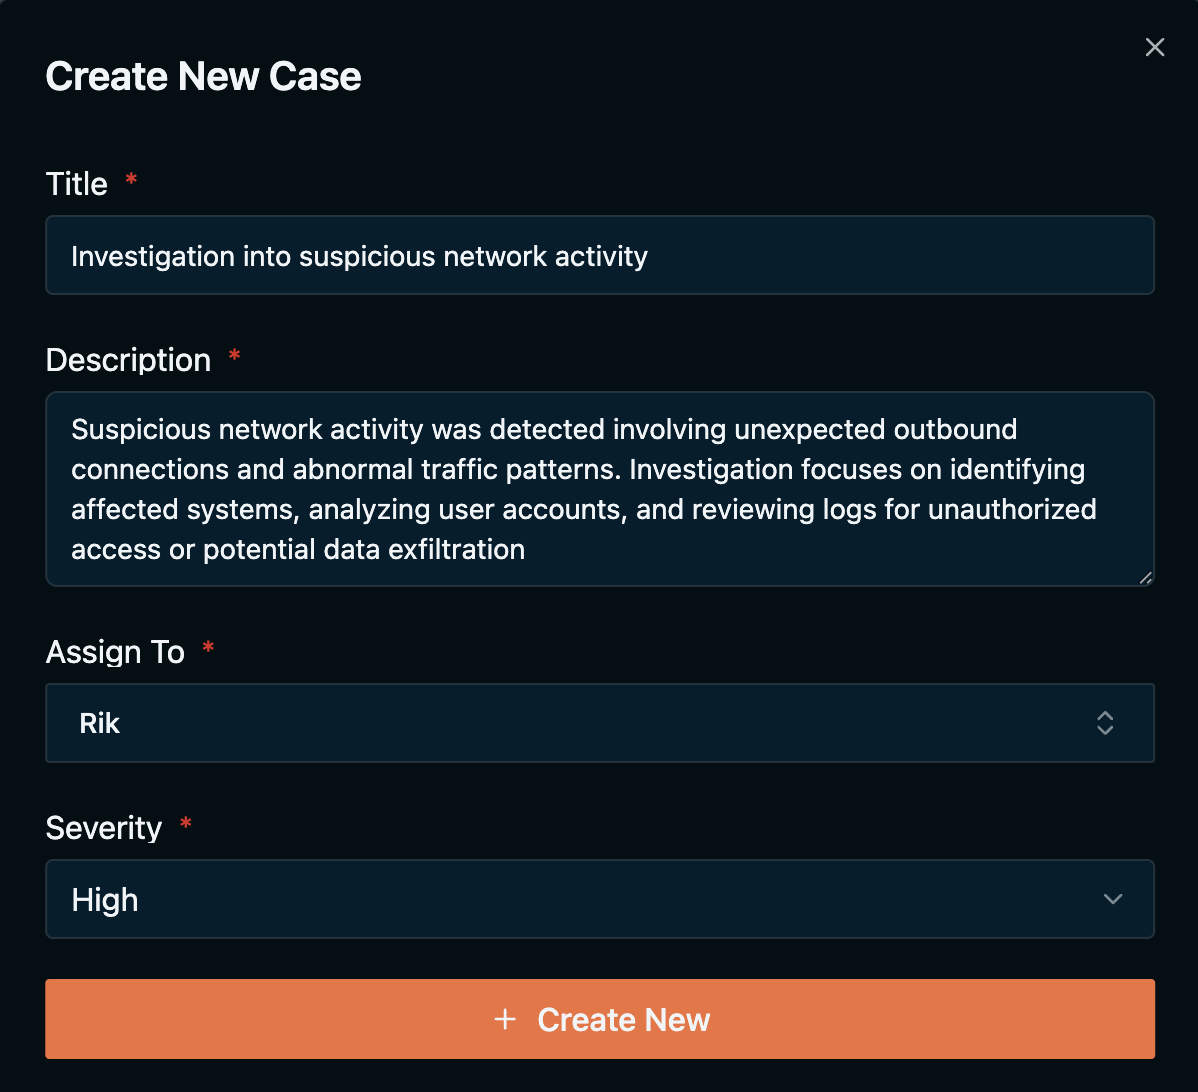Click the up-down arrows in Assign To
Image resolution: width=1198 pixels, height=1092 pixels.
(1105, 723)
